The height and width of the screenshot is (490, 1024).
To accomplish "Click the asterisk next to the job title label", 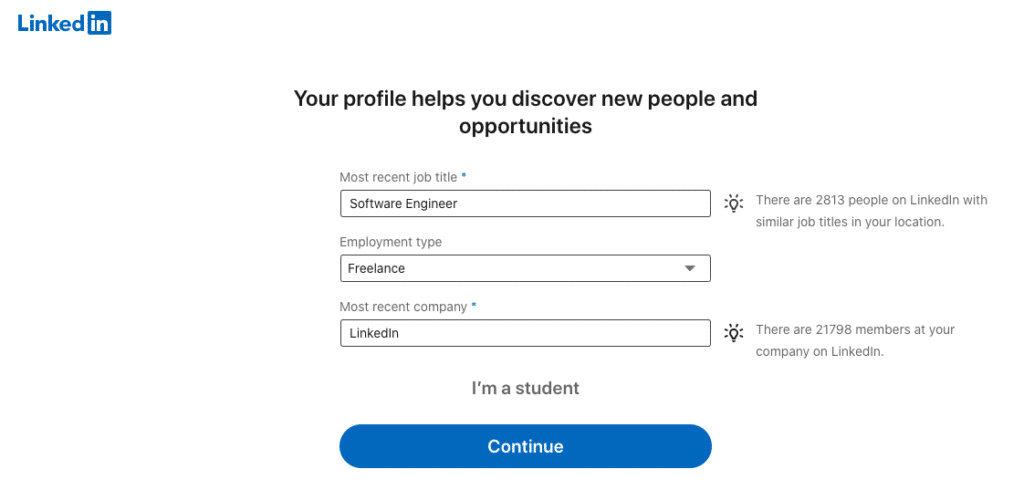I will click(464, 176).
